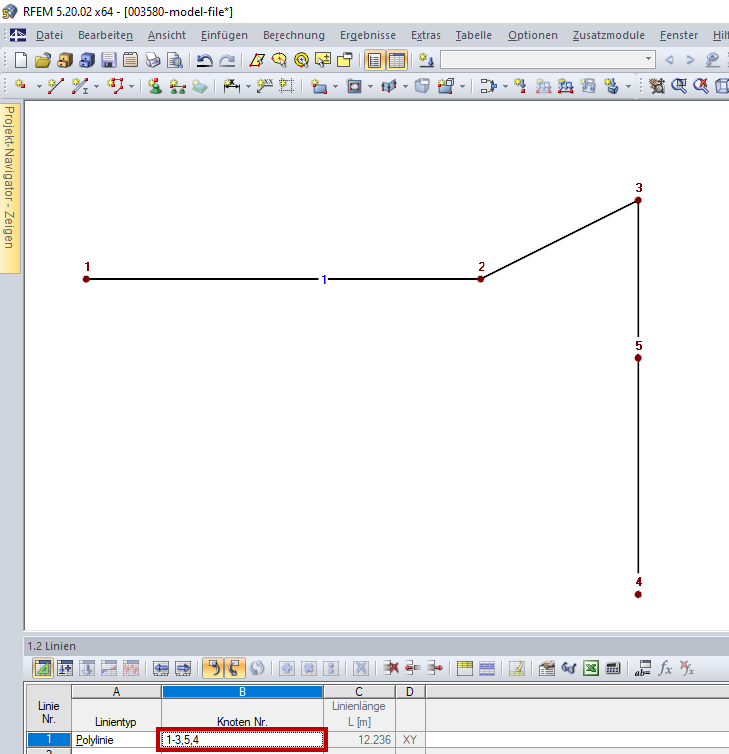The image size is (729, 754).
Task: Select node 2 in the model view
Action: [x=480, y=279]
